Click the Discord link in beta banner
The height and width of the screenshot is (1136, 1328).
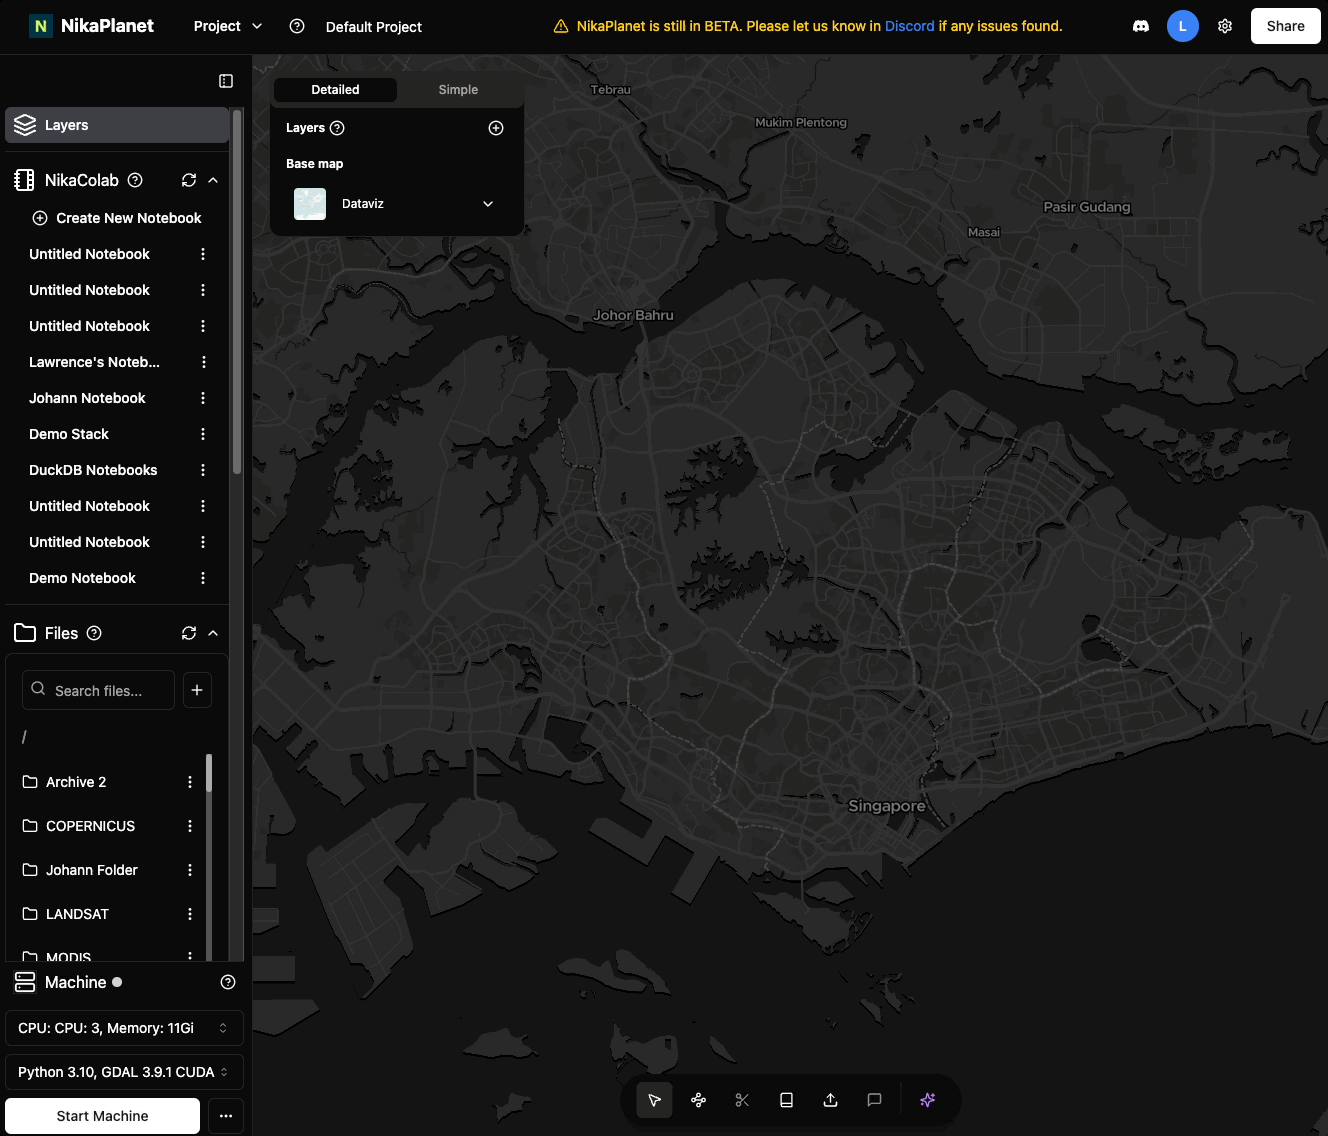click(x=909, y=26)
